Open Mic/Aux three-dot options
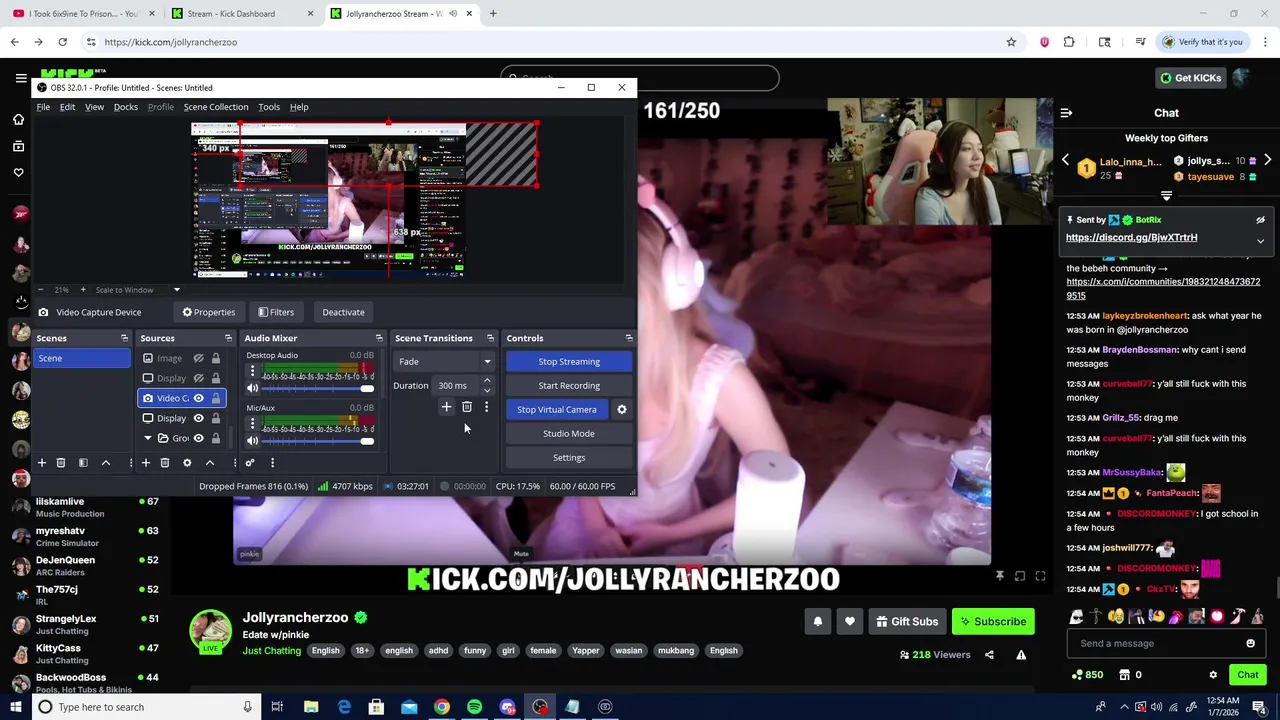Image resolution: width=1280 pixels, height=720 pixels. [x=253, y=424]
